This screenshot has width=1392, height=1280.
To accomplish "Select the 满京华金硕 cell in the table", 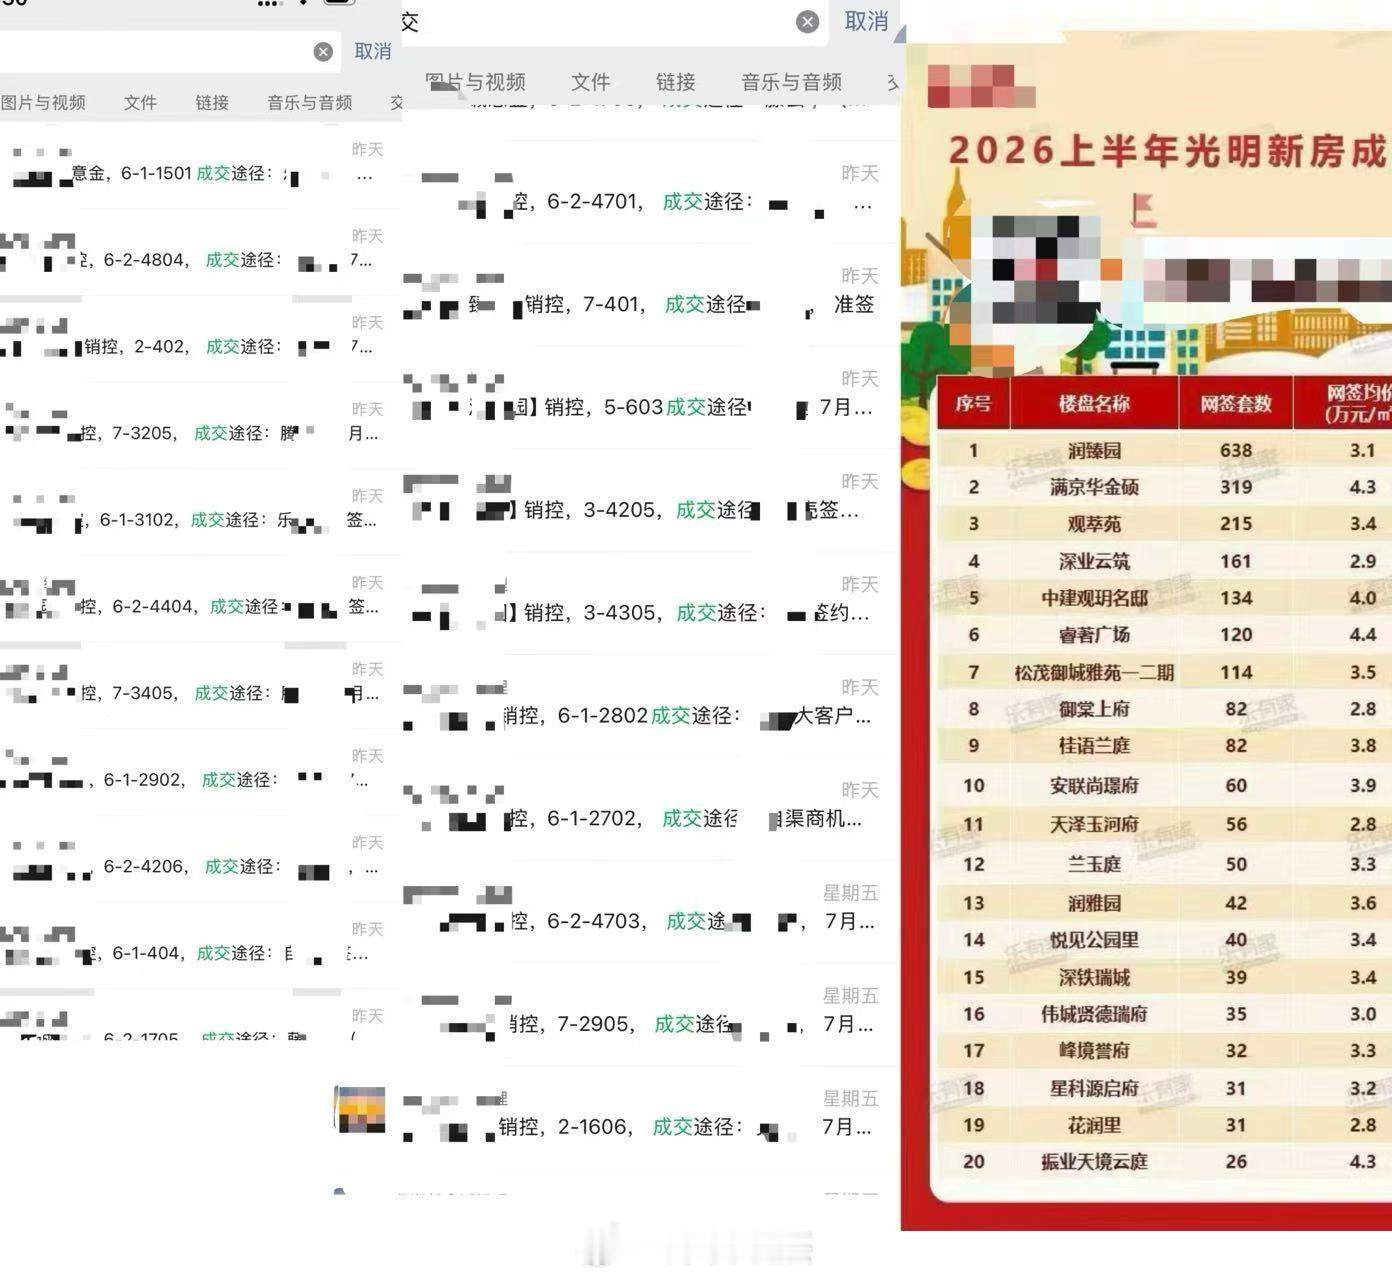I will pos(1094,487).
